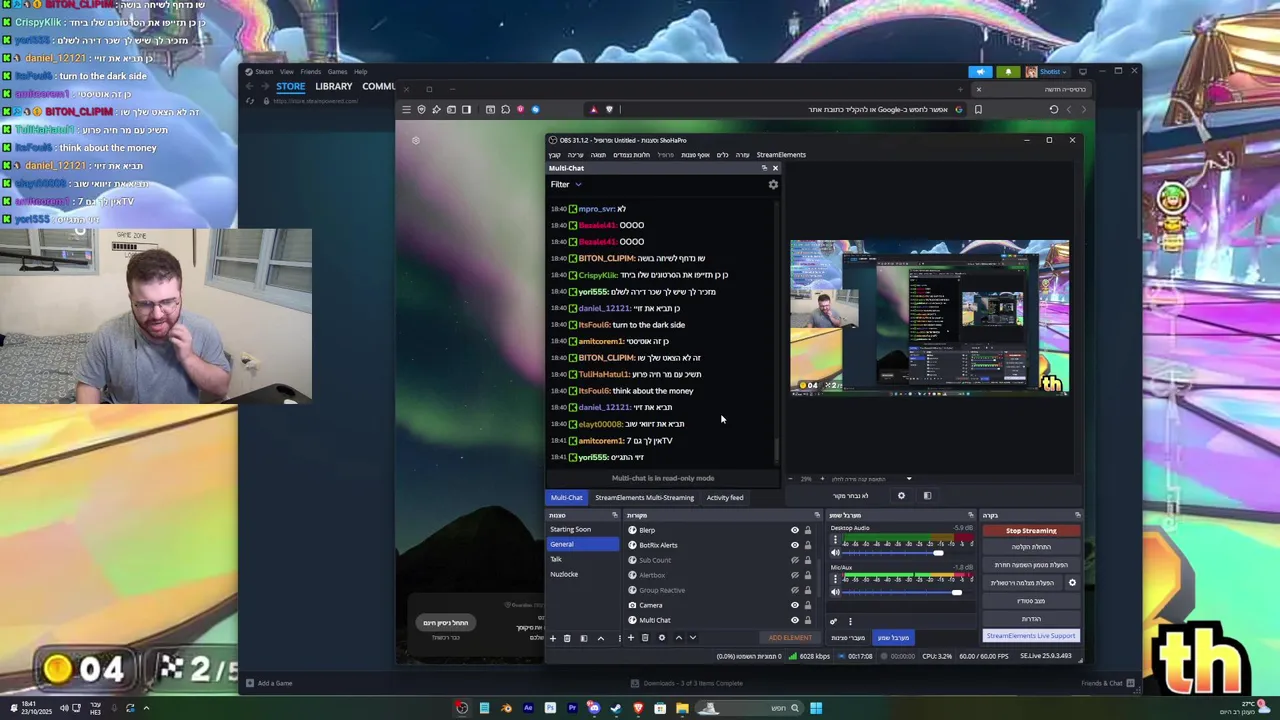Open Mic/Aux options menu dots
This screenshot has width=1280, height=720.
click(x=836, y=580)
